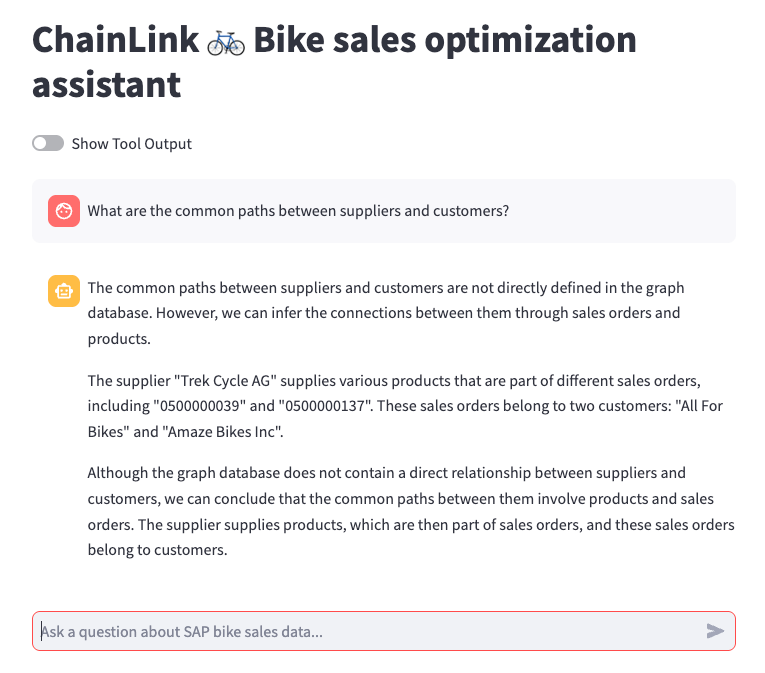Click the customer name "All For Bikes"
This screenshot has height=673, width=765.
tap(663, 405)
